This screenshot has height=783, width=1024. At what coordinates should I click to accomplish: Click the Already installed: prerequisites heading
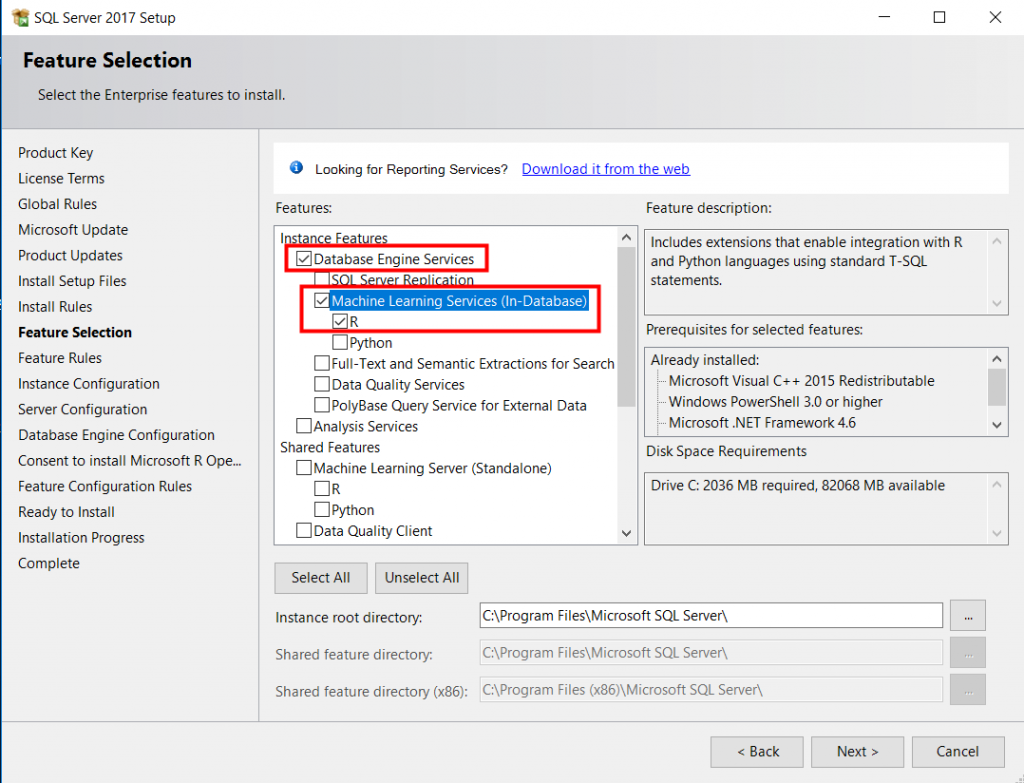tap(705, 360)
